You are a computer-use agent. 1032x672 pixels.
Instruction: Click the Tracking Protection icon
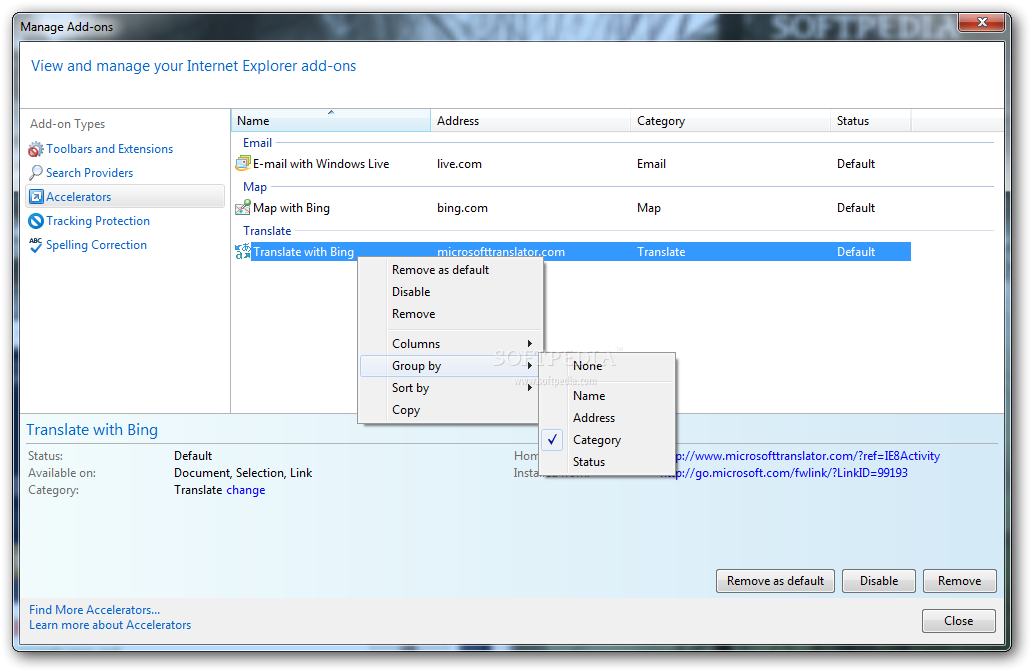(36, 221)
